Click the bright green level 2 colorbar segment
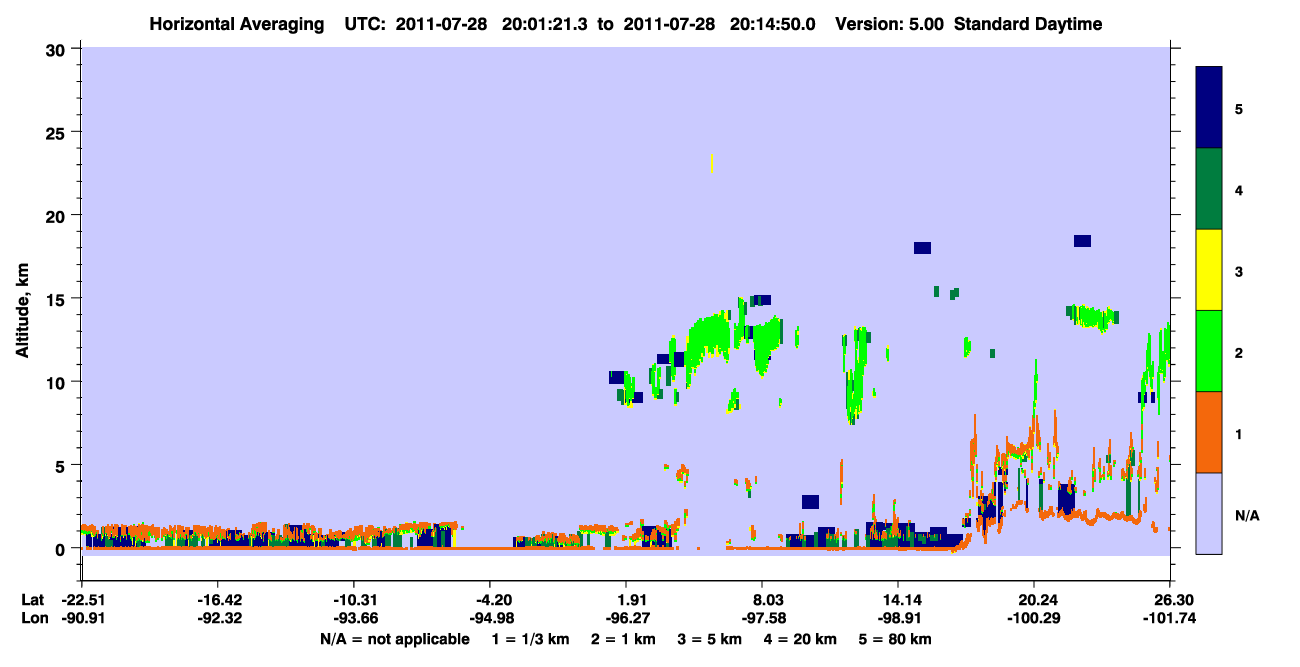Viewport: 1300px width, 667px height. pyautogui.click(x=1209, y=351)
